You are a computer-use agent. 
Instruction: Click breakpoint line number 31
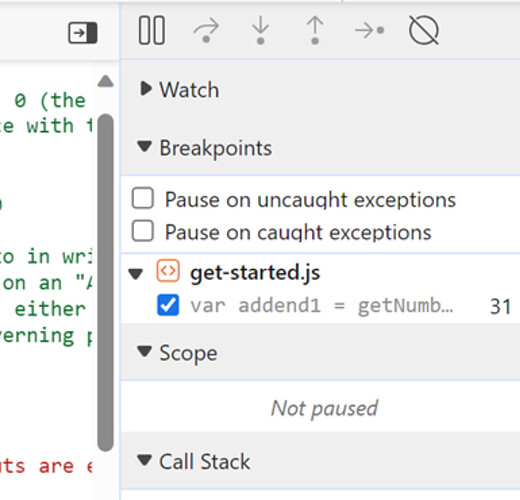[500, 306]
